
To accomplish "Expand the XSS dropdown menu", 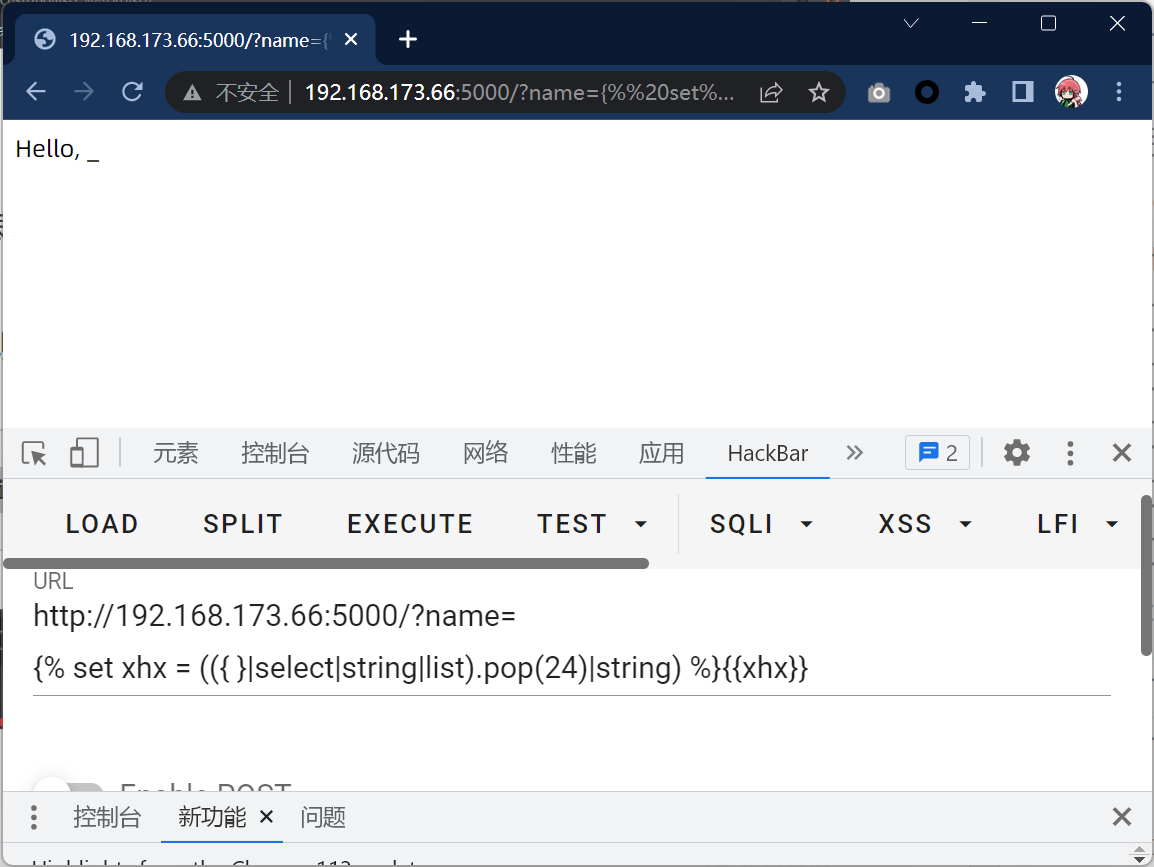I will point(925,524).
